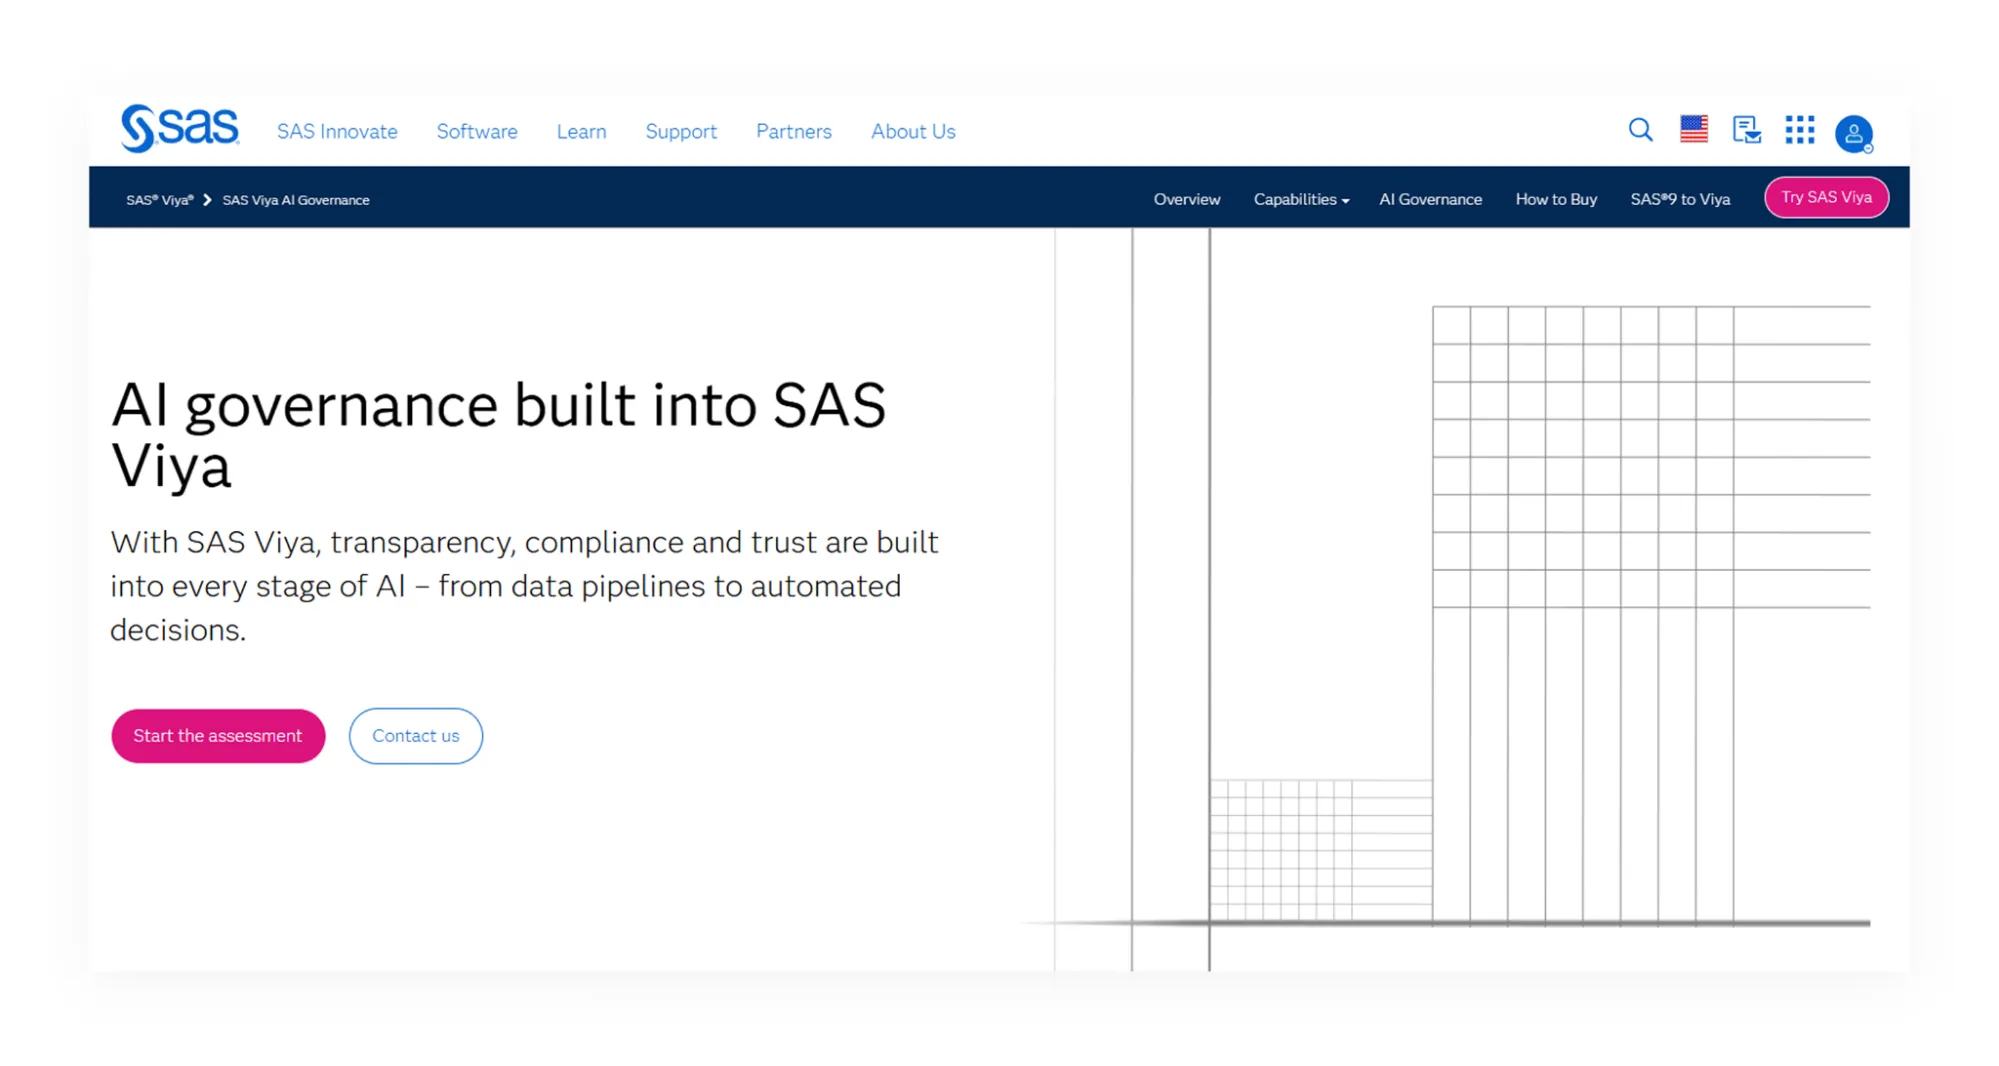Click the US flag region selector

tap(1694, 129)
